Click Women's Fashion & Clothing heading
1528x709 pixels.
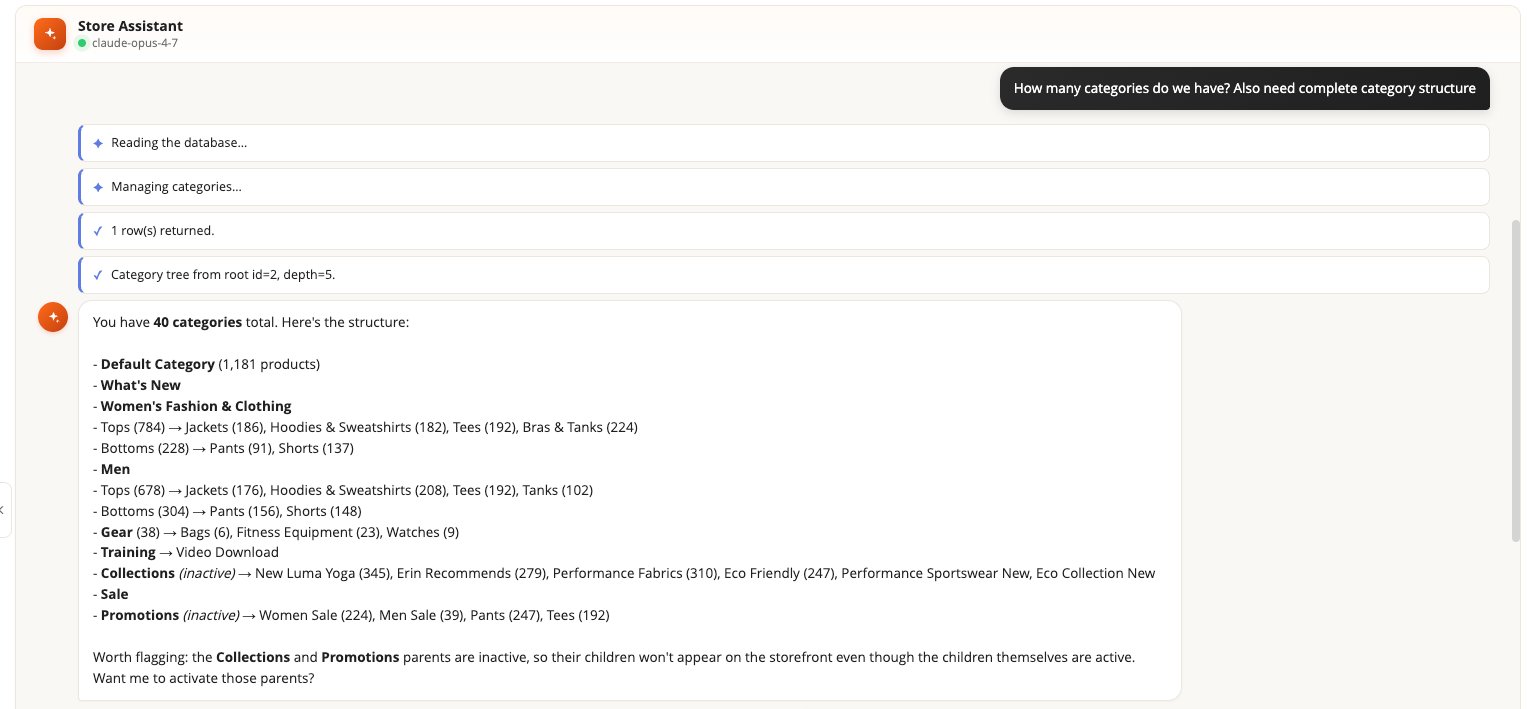tap(192, 406)
